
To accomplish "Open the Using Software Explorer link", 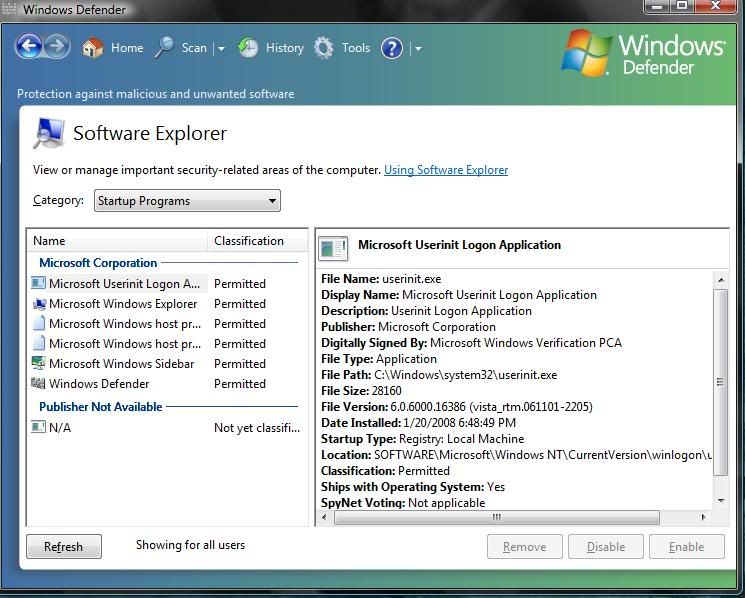I will point(446,170).
